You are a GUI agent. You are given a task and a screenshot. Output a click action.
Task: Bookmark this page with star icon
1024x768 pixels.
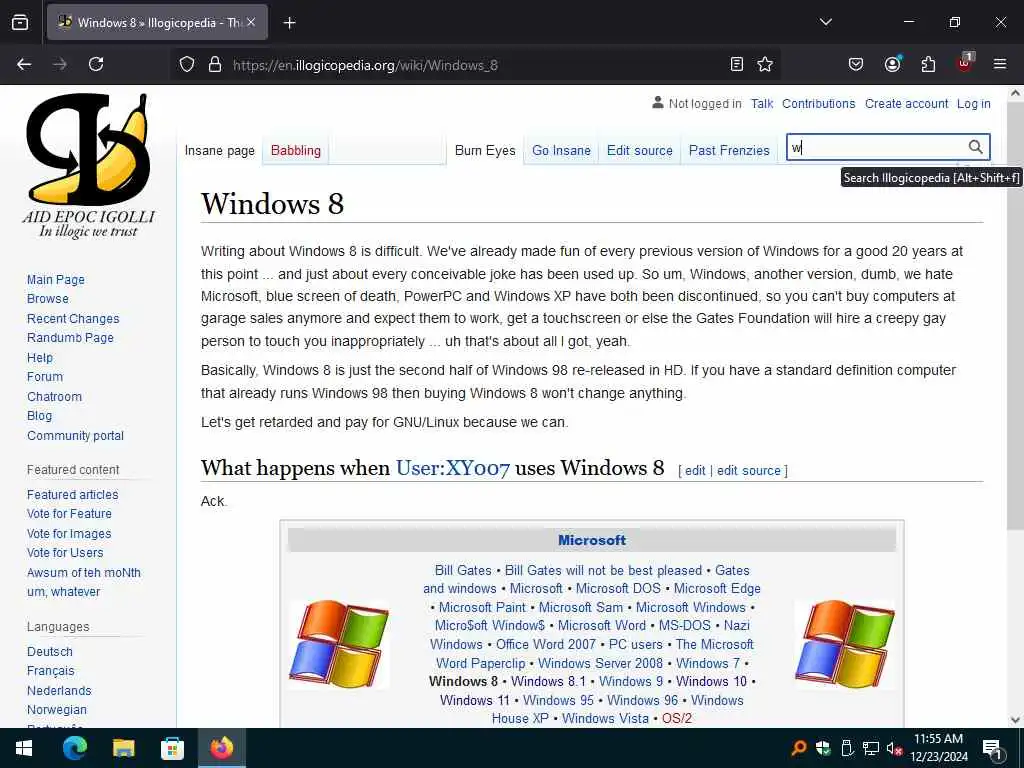point(765,64)
